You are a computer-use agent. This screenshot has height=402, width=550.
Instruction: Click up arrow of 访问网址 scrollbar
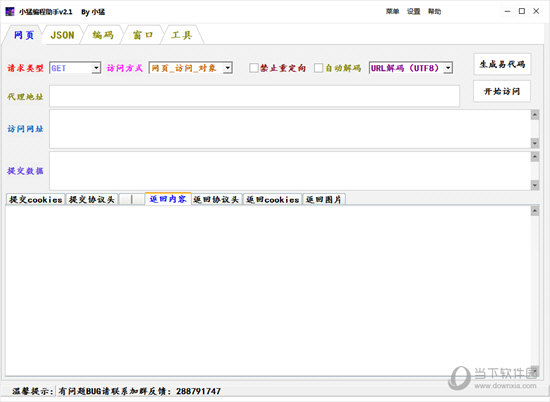(535, 115)
